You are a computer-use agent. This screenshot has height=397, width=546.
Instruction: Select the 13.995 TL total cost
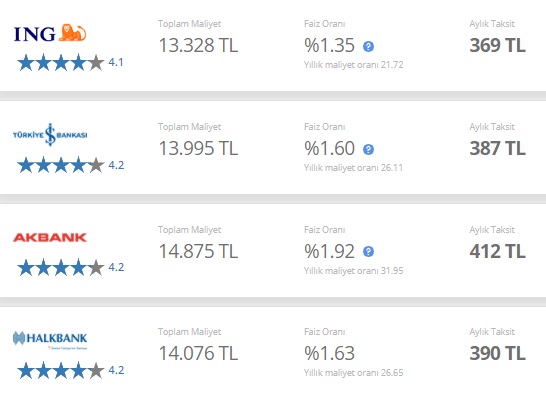coord(198,148)
